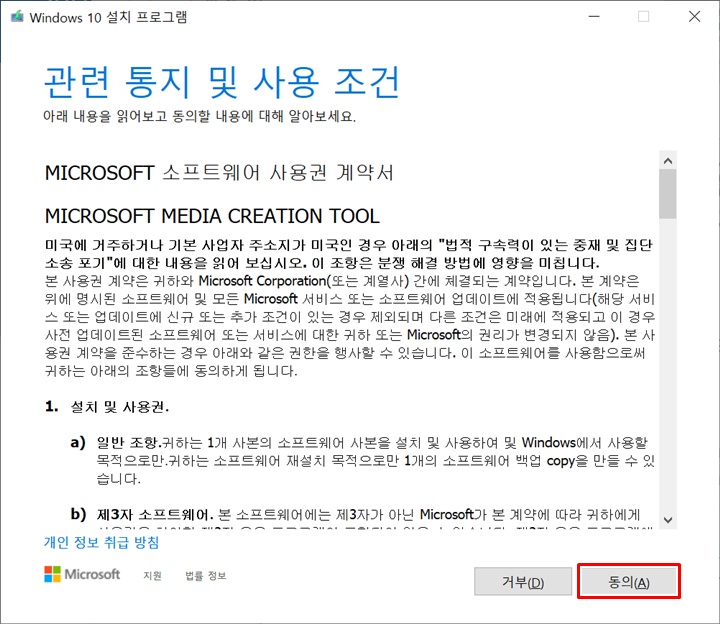Click the scrollbar down arrow
720x624 pixels.
coord(668,520)
